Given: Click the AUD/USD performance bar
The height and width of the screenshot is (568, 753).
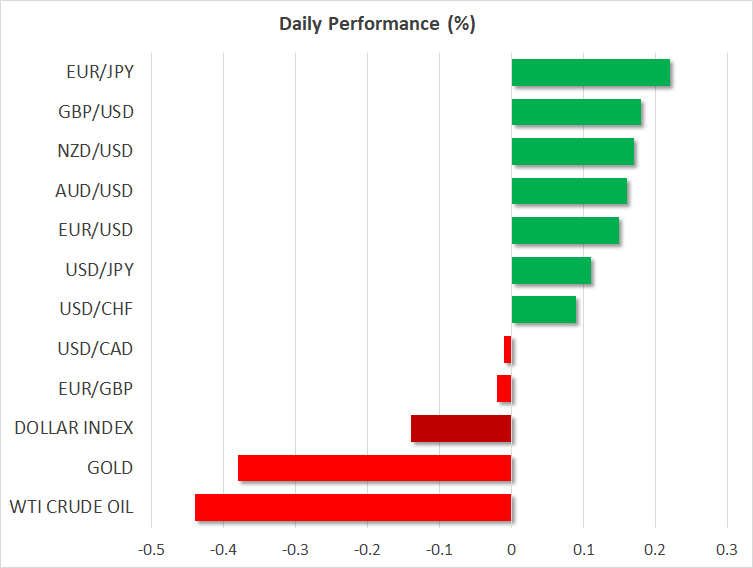Looking at the screenshot, I should 569,191.
